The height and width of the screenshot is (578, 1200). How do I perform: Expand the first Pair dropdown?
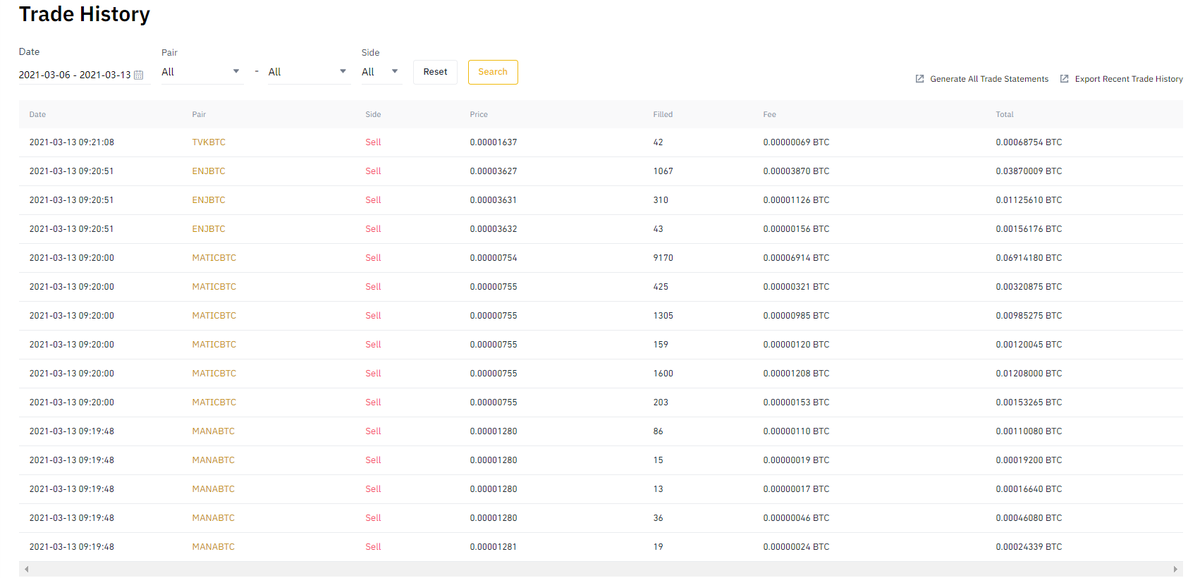(x=201, y=72)
